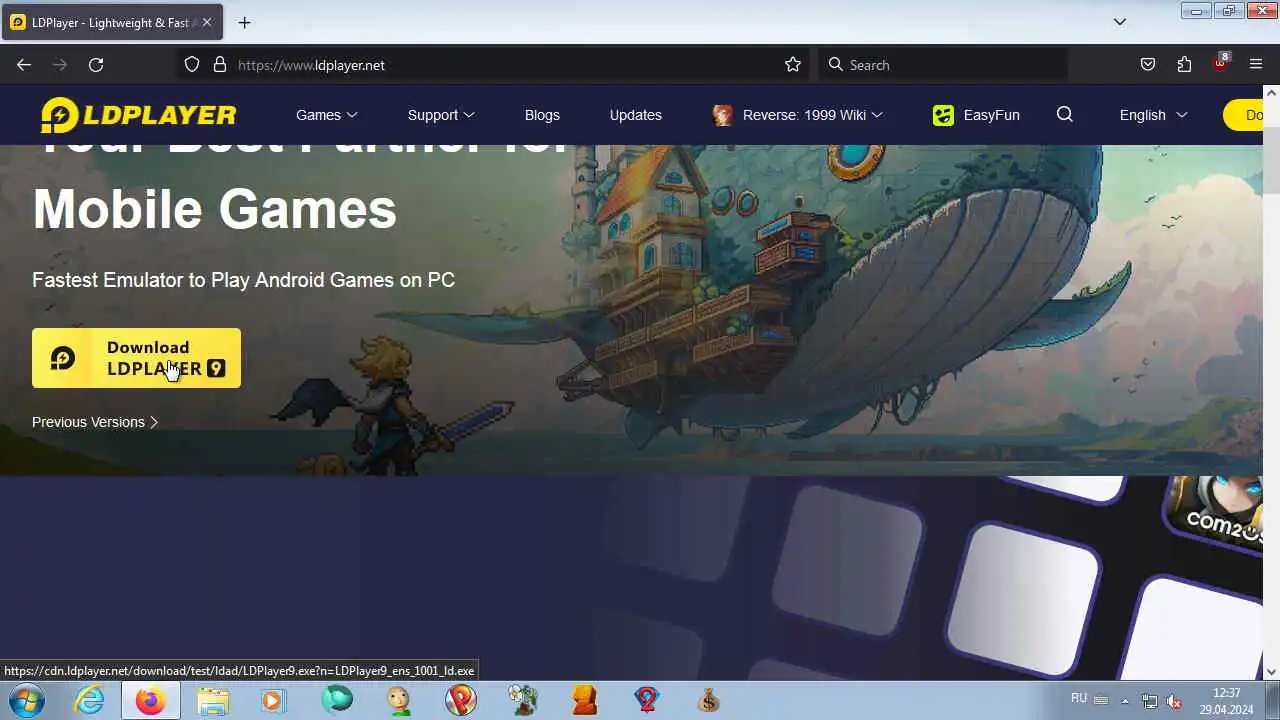Open the Windows Start menu
The image size is (1280, 720).
pos(27,701)
